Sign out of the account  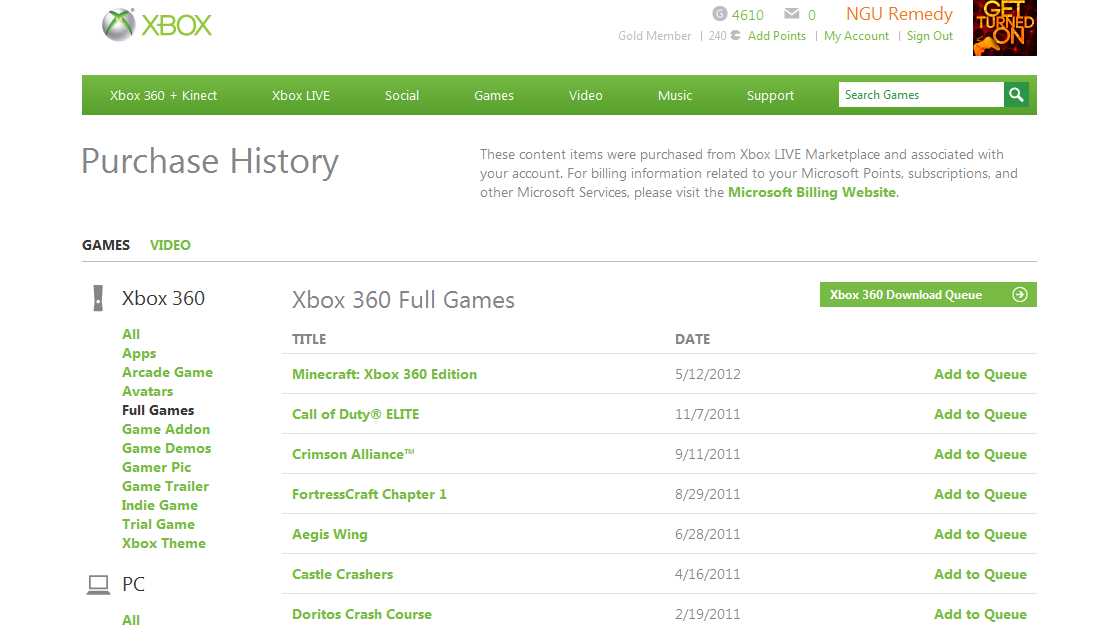coord(929,36)
